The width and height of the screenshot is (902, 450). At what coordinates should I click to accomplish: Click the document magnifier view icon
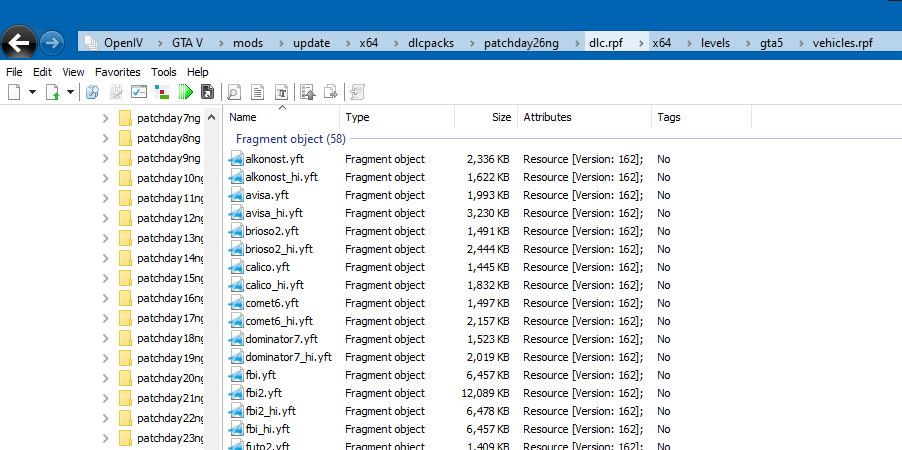[234, 92]
